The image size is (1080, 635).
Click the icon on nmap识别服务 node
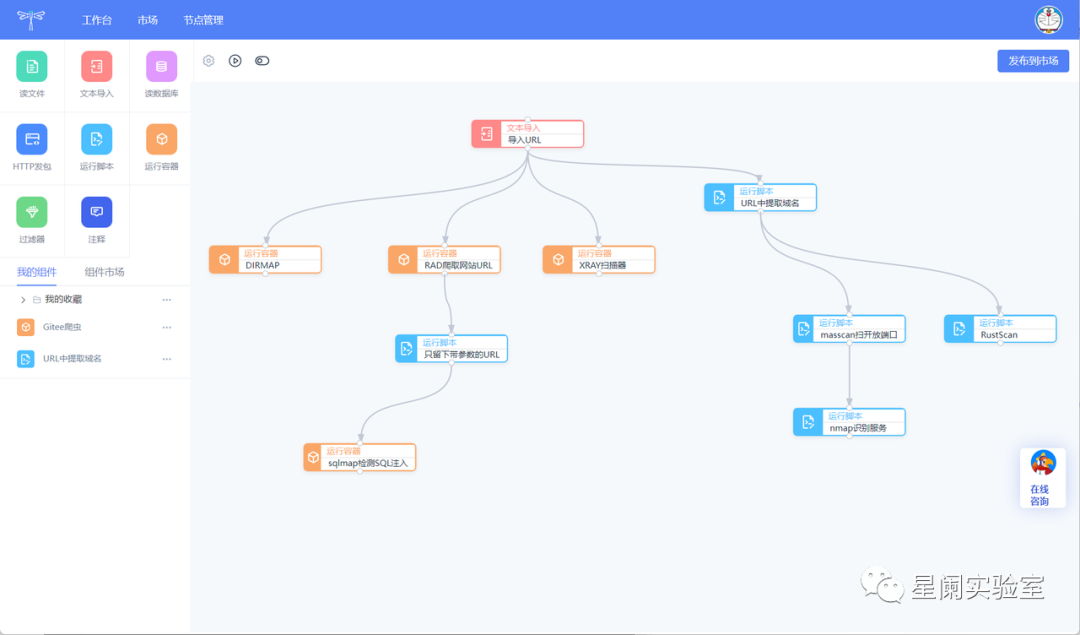[x=809, y=422]
